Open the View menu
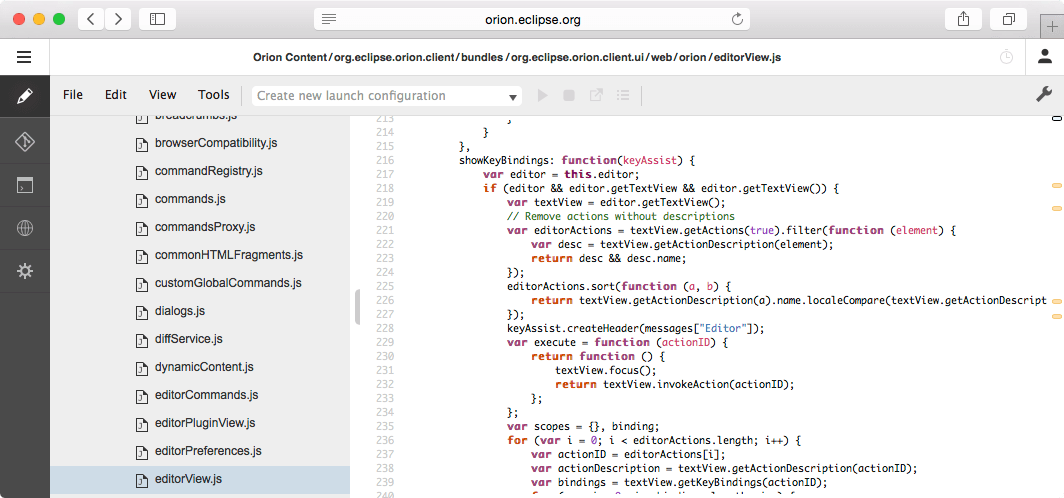1064x498 pixels. point(162,95)
